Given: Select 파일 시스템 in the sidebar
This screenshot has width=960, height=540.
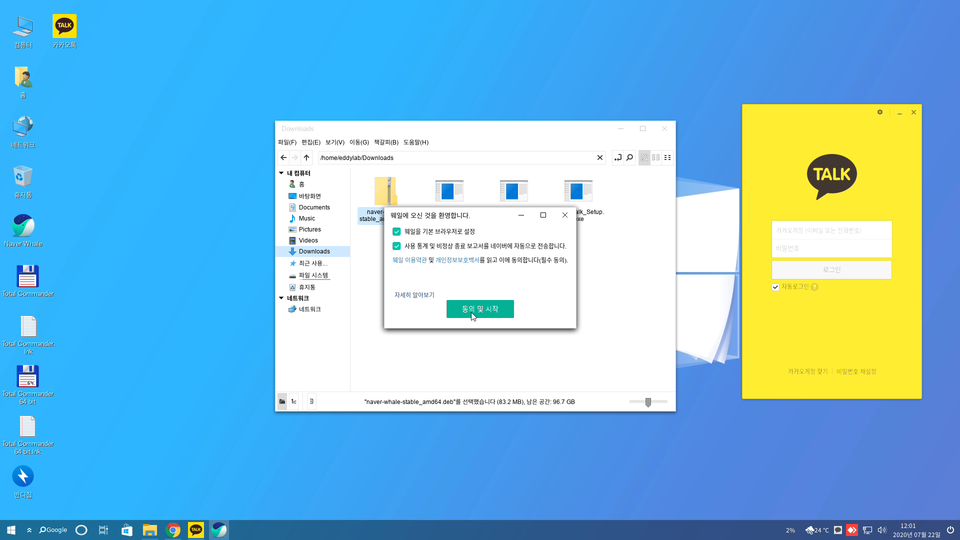Looking at the screenshot, I should point(313,276).
